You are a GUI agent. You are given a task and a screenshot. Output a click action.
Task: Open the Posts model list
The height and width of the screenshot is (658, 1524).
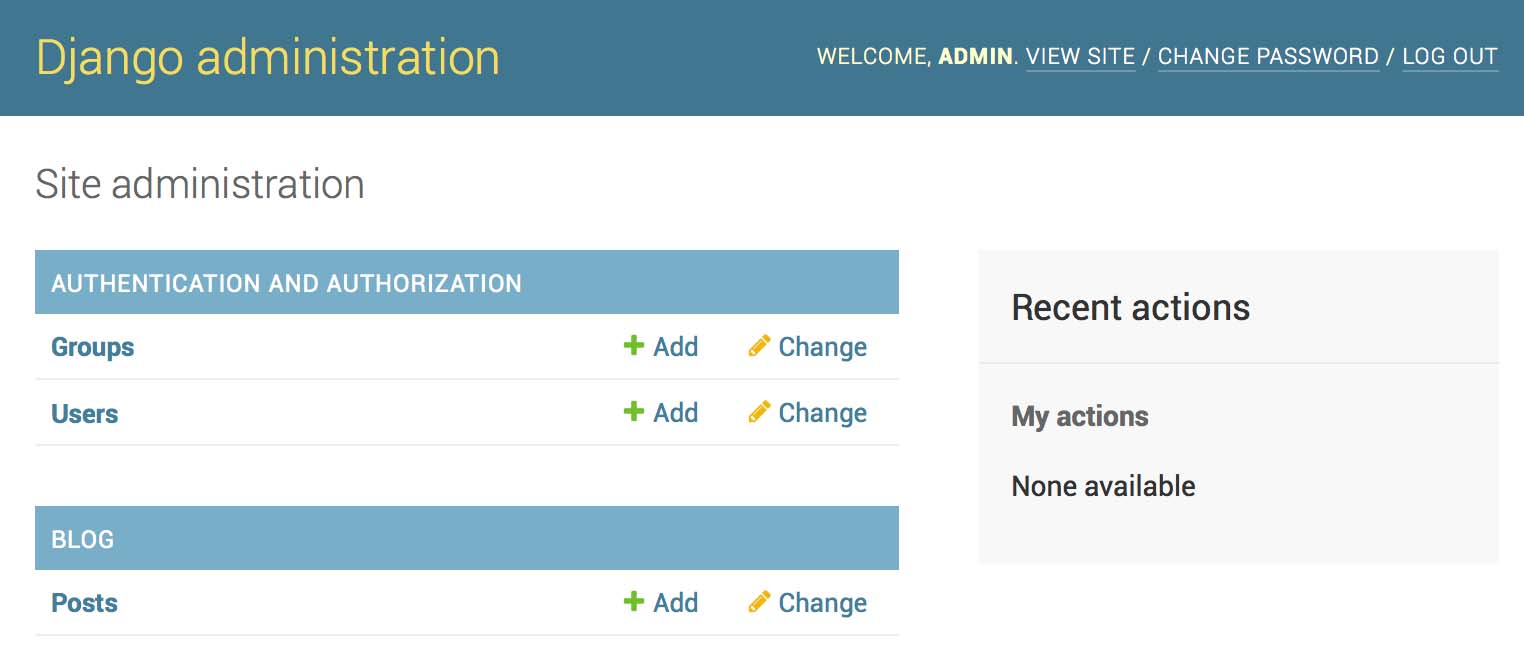pos(85,603)
